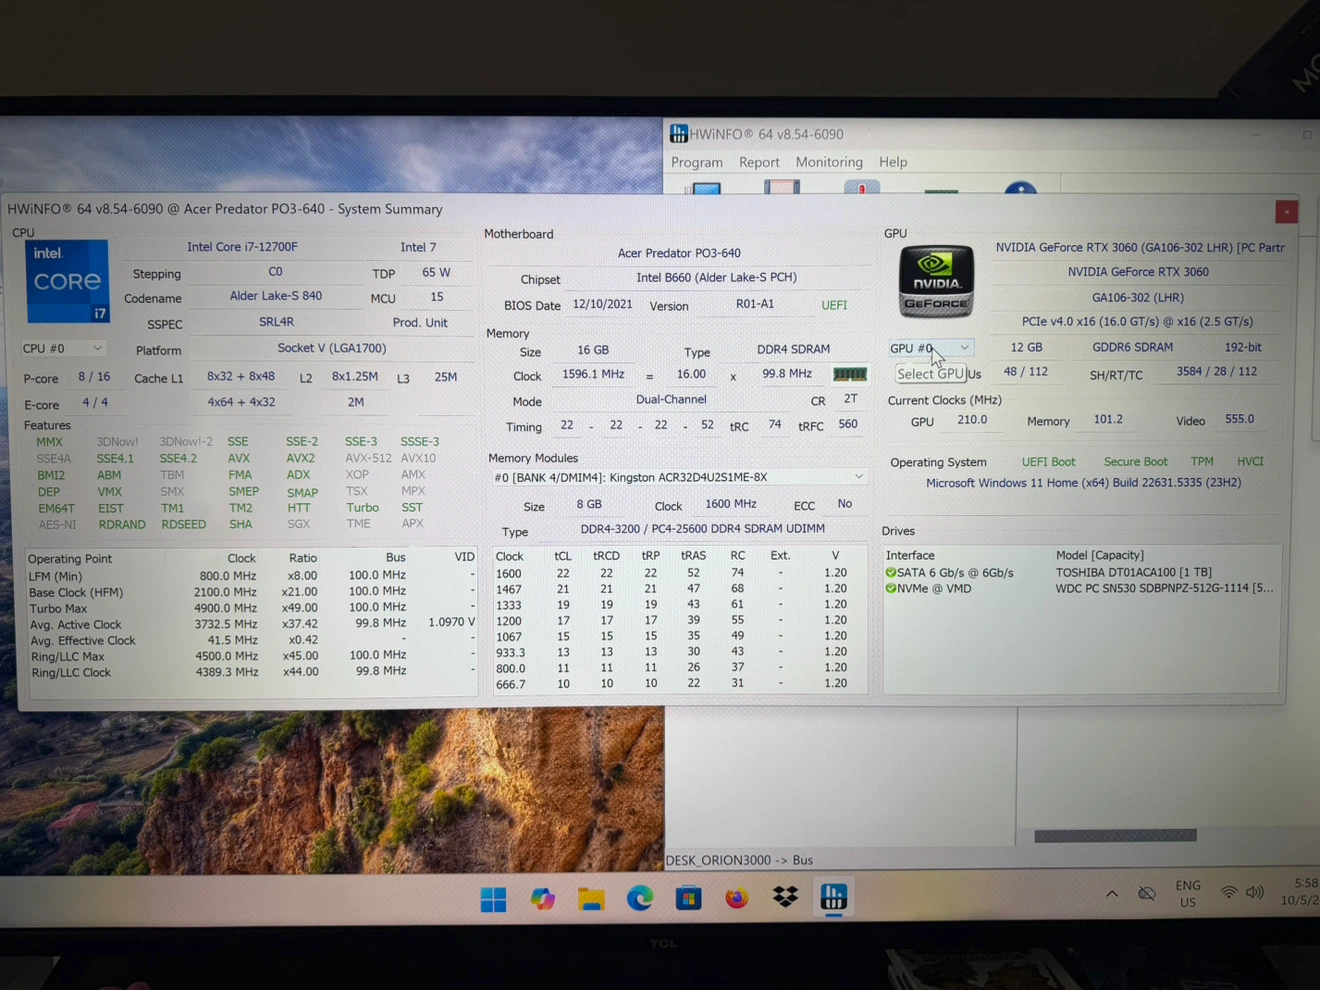Open File Explorer from the taskbar
Viewport: 1320px width, 990px height.
pos(591,899)
